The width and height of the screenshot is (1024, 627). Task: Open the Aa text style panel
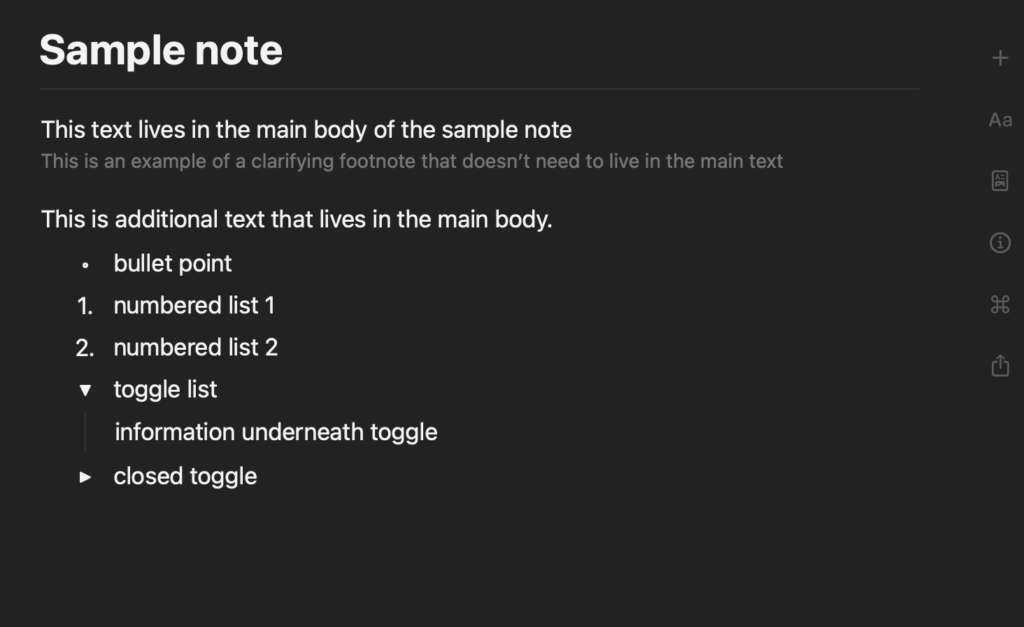tap(999, 119)
